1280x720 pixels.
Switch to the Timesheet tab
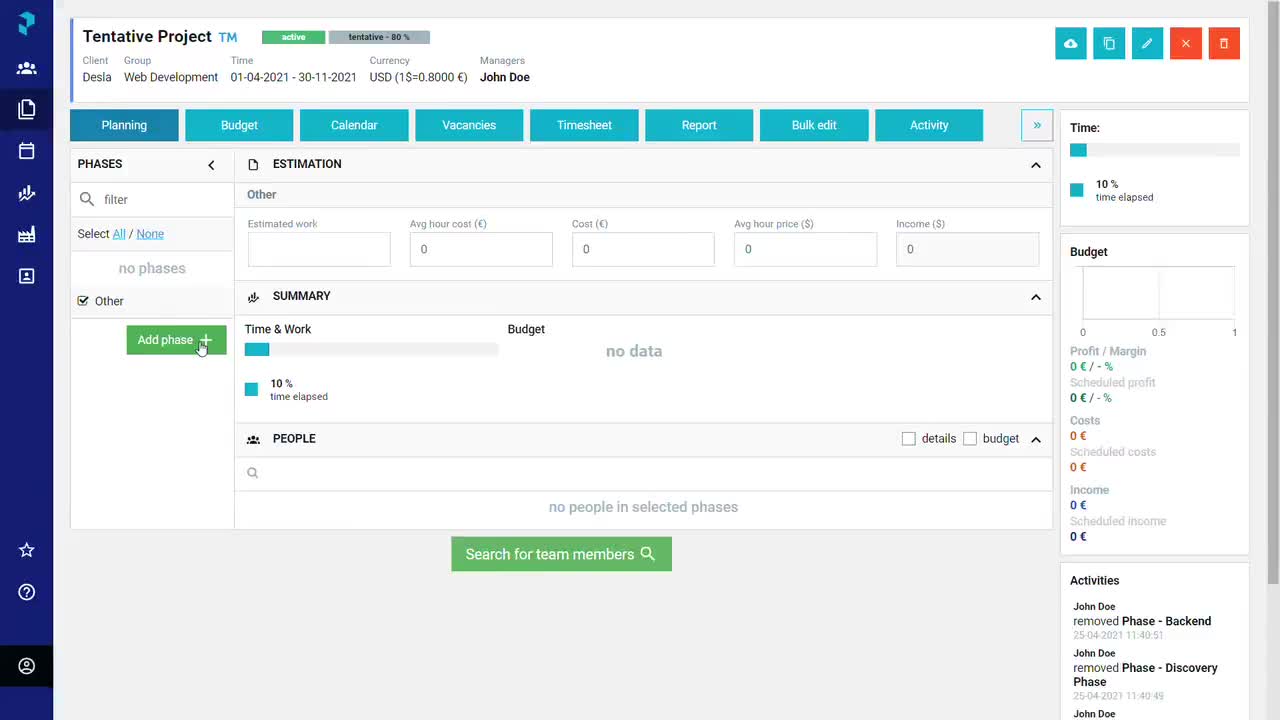[x=584, y=125]
